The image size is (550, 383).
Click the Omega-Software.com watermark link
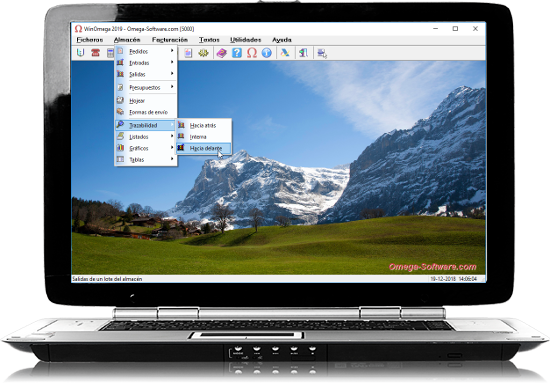click(x=432, y=267)
